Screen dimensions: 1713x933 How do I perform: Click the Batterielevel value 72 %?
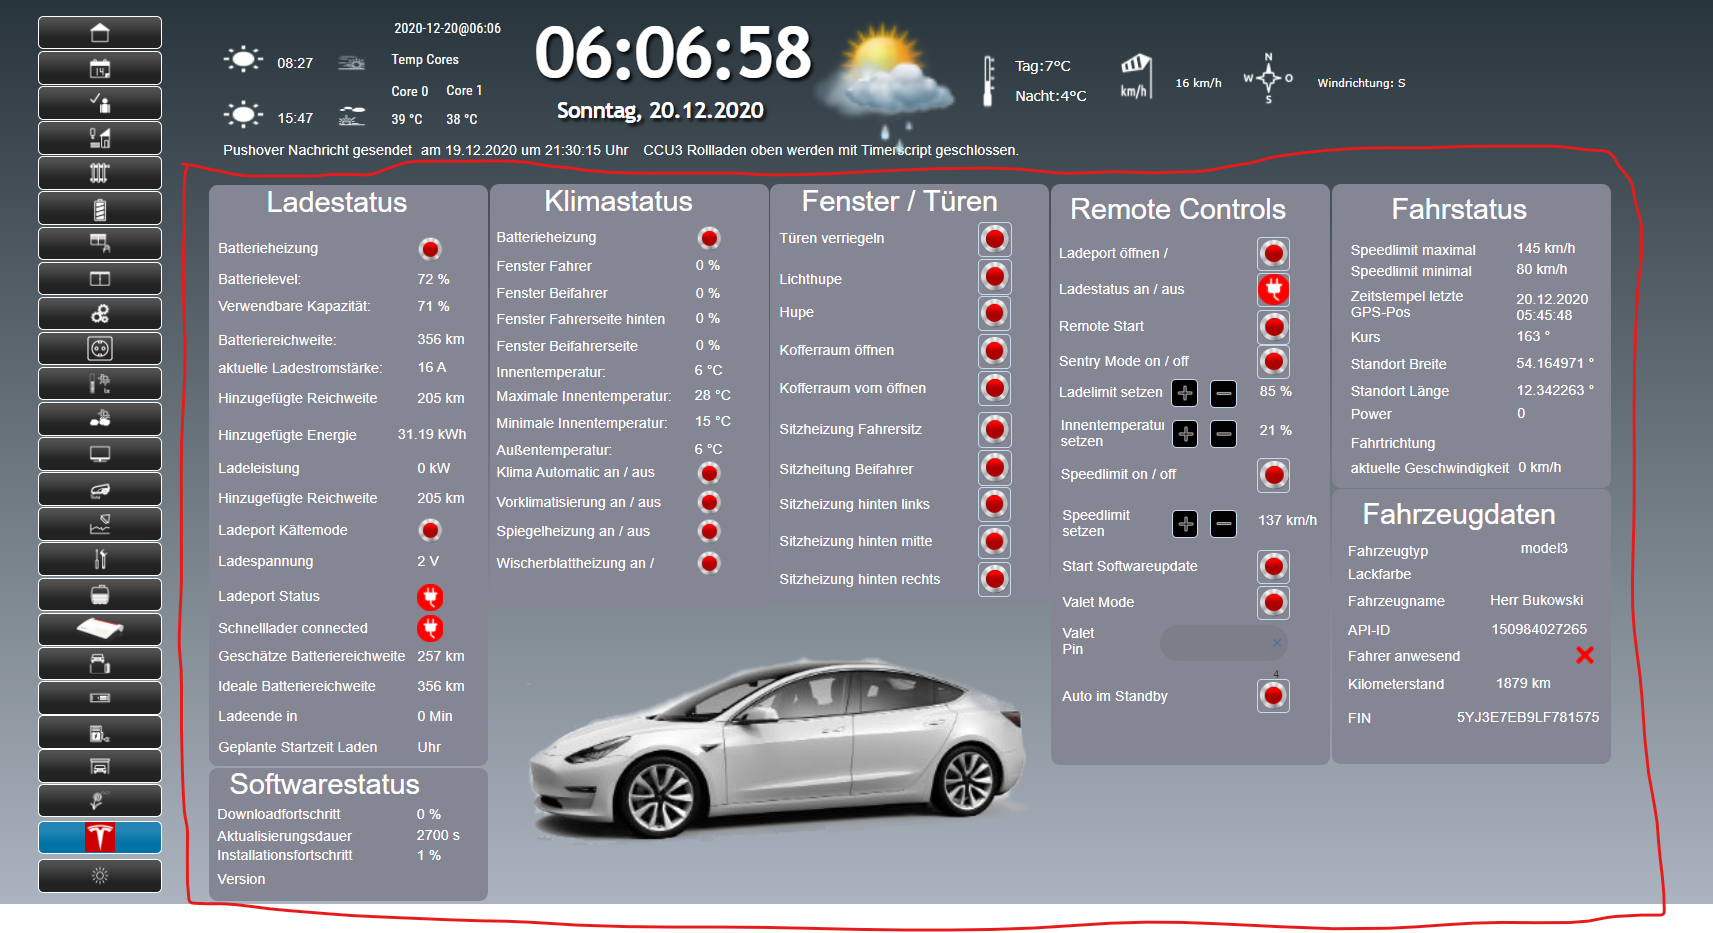click(433, 280)
